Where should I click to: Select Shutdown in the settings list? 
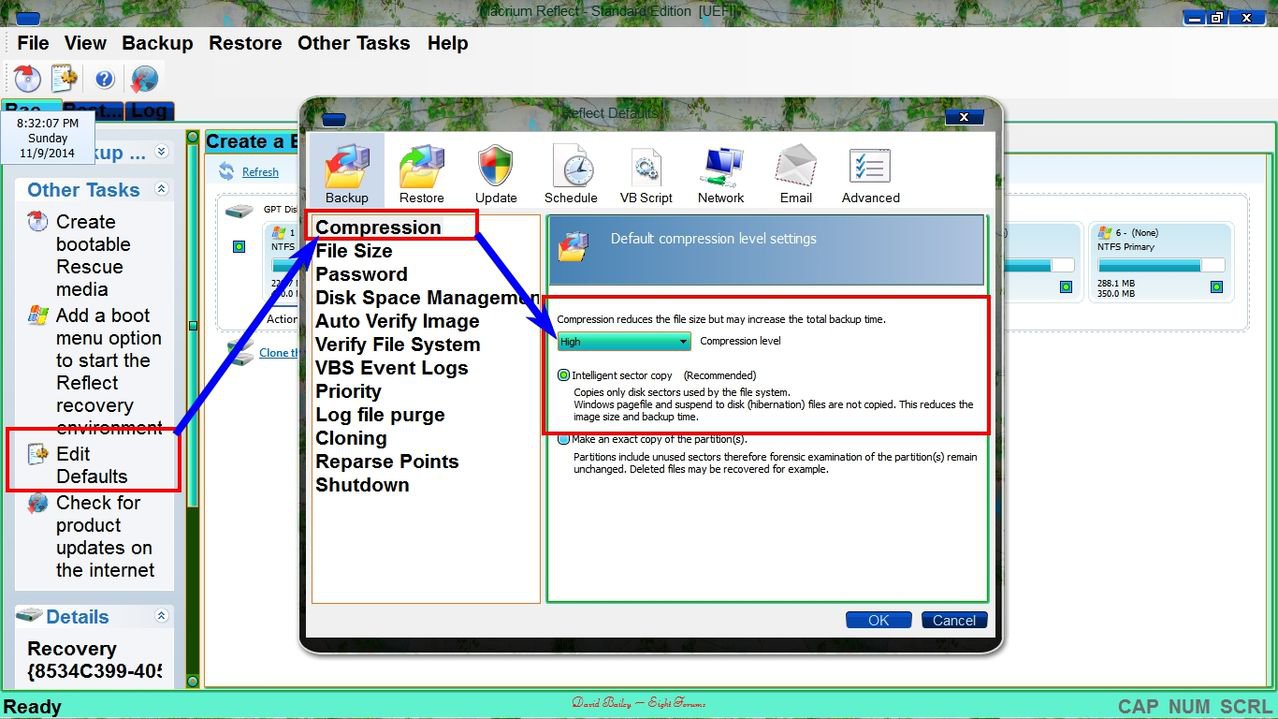point(362,485)
